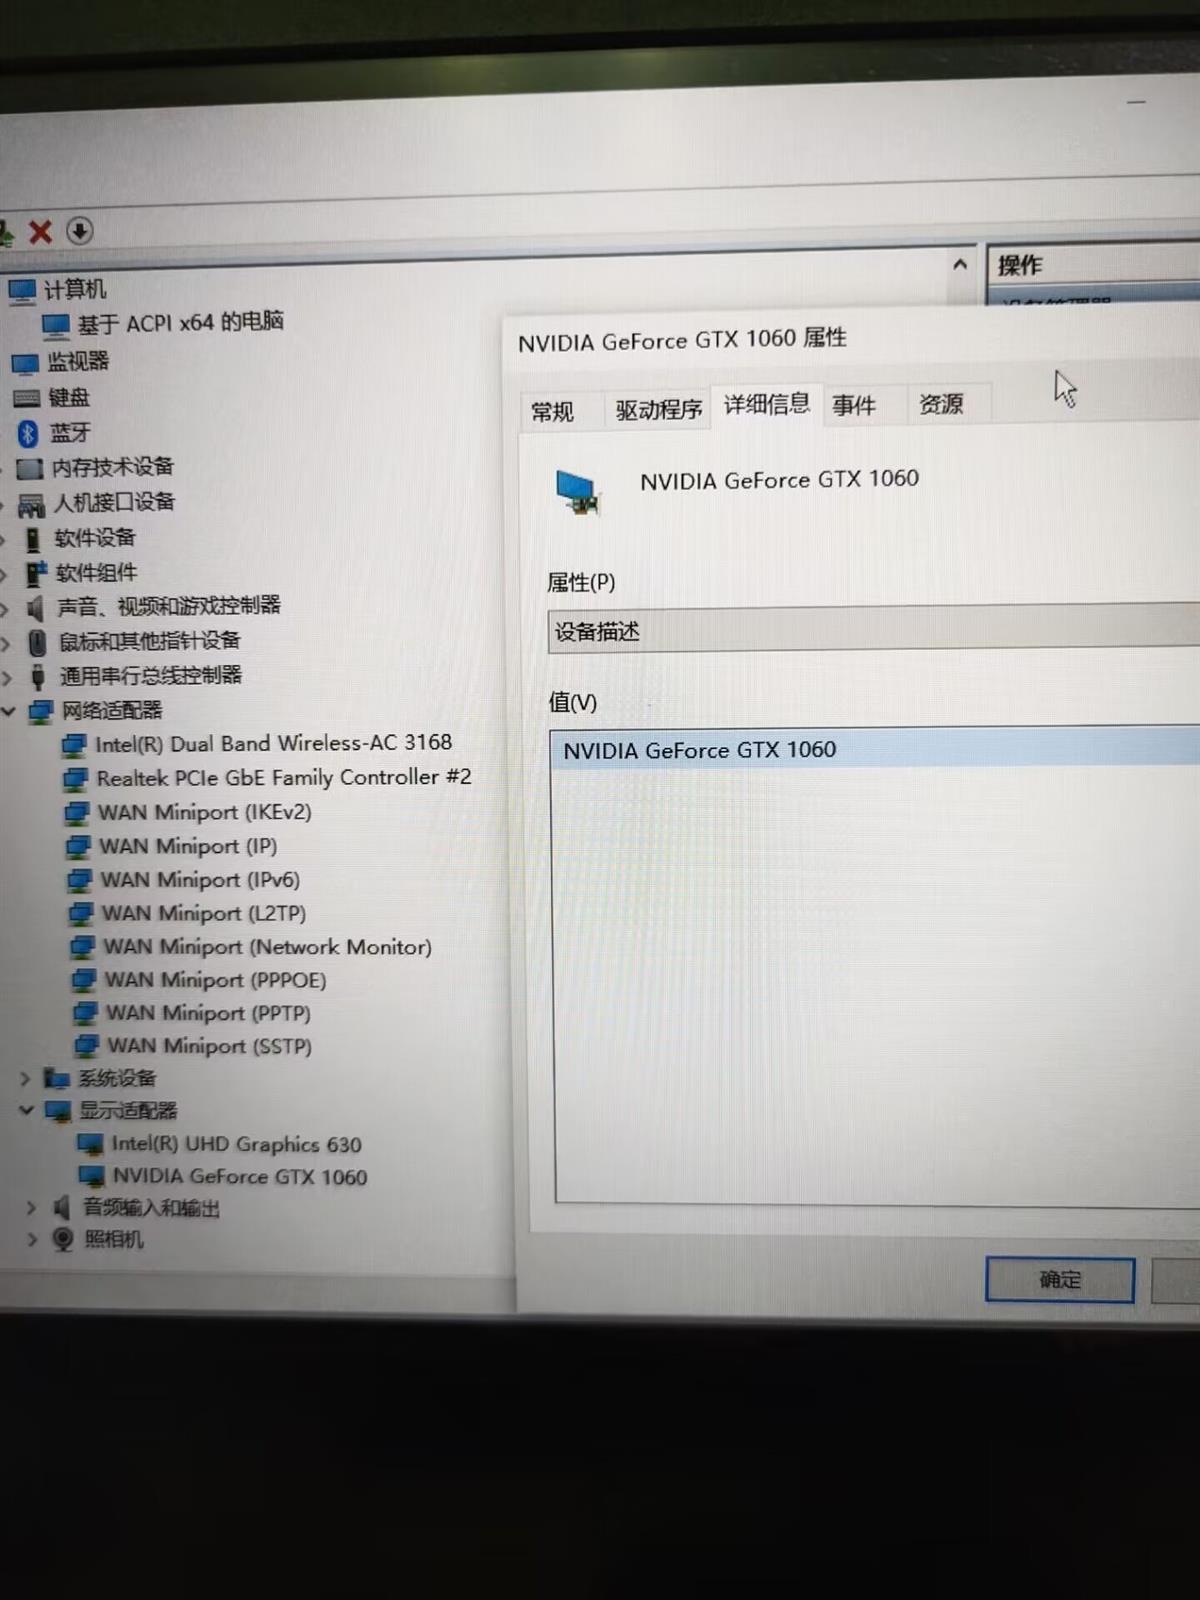
Task: Switch to the 驱动程序 driver tab
Action: (658, 410)
